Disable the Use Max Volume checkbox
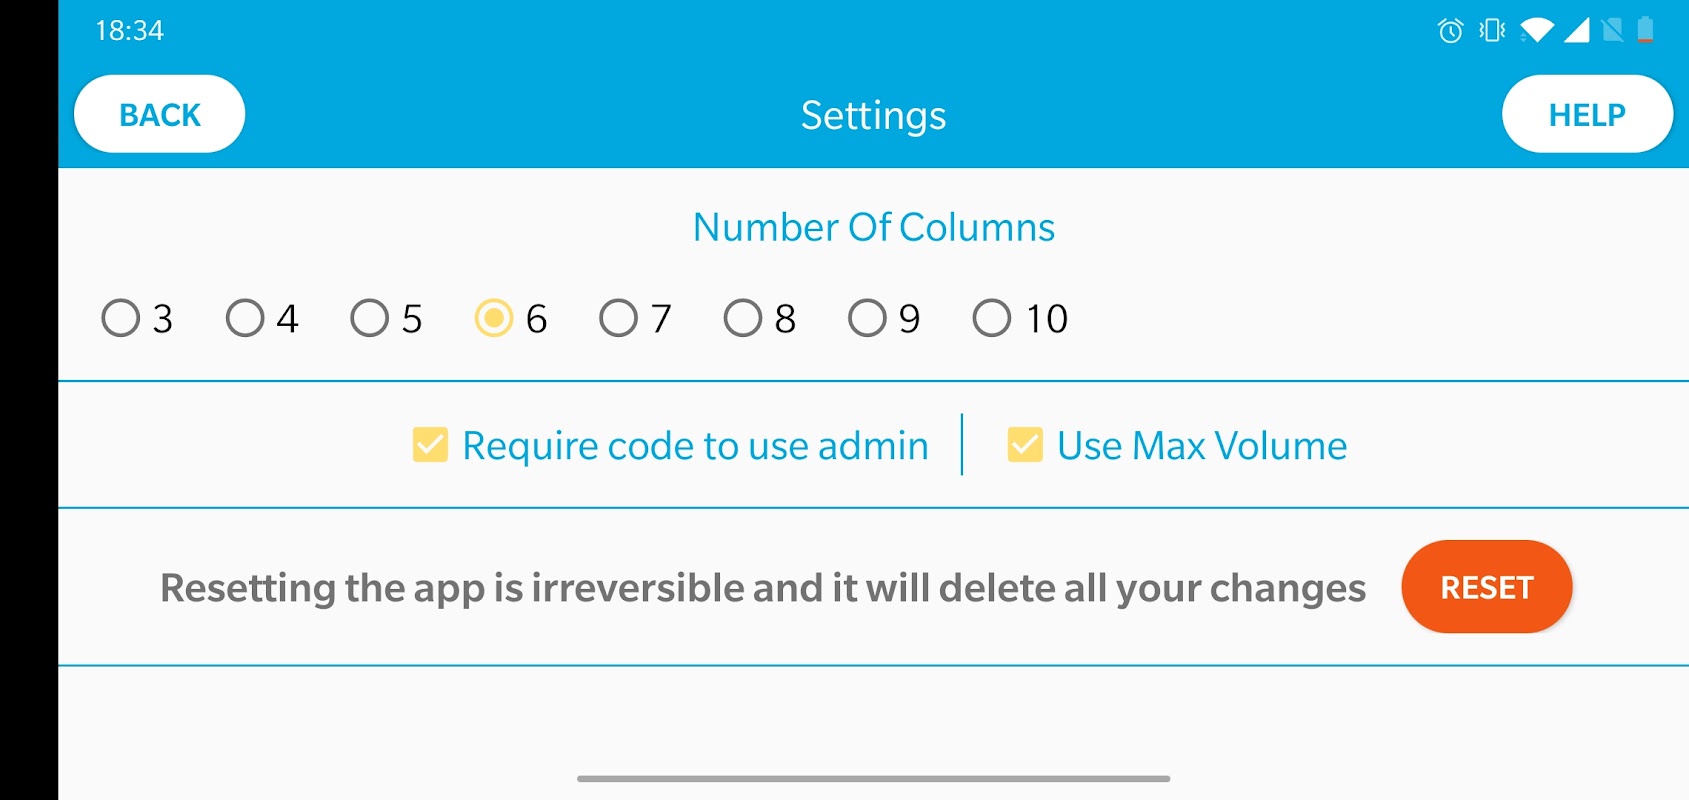1689x800 pixels. pos(1025,445)
